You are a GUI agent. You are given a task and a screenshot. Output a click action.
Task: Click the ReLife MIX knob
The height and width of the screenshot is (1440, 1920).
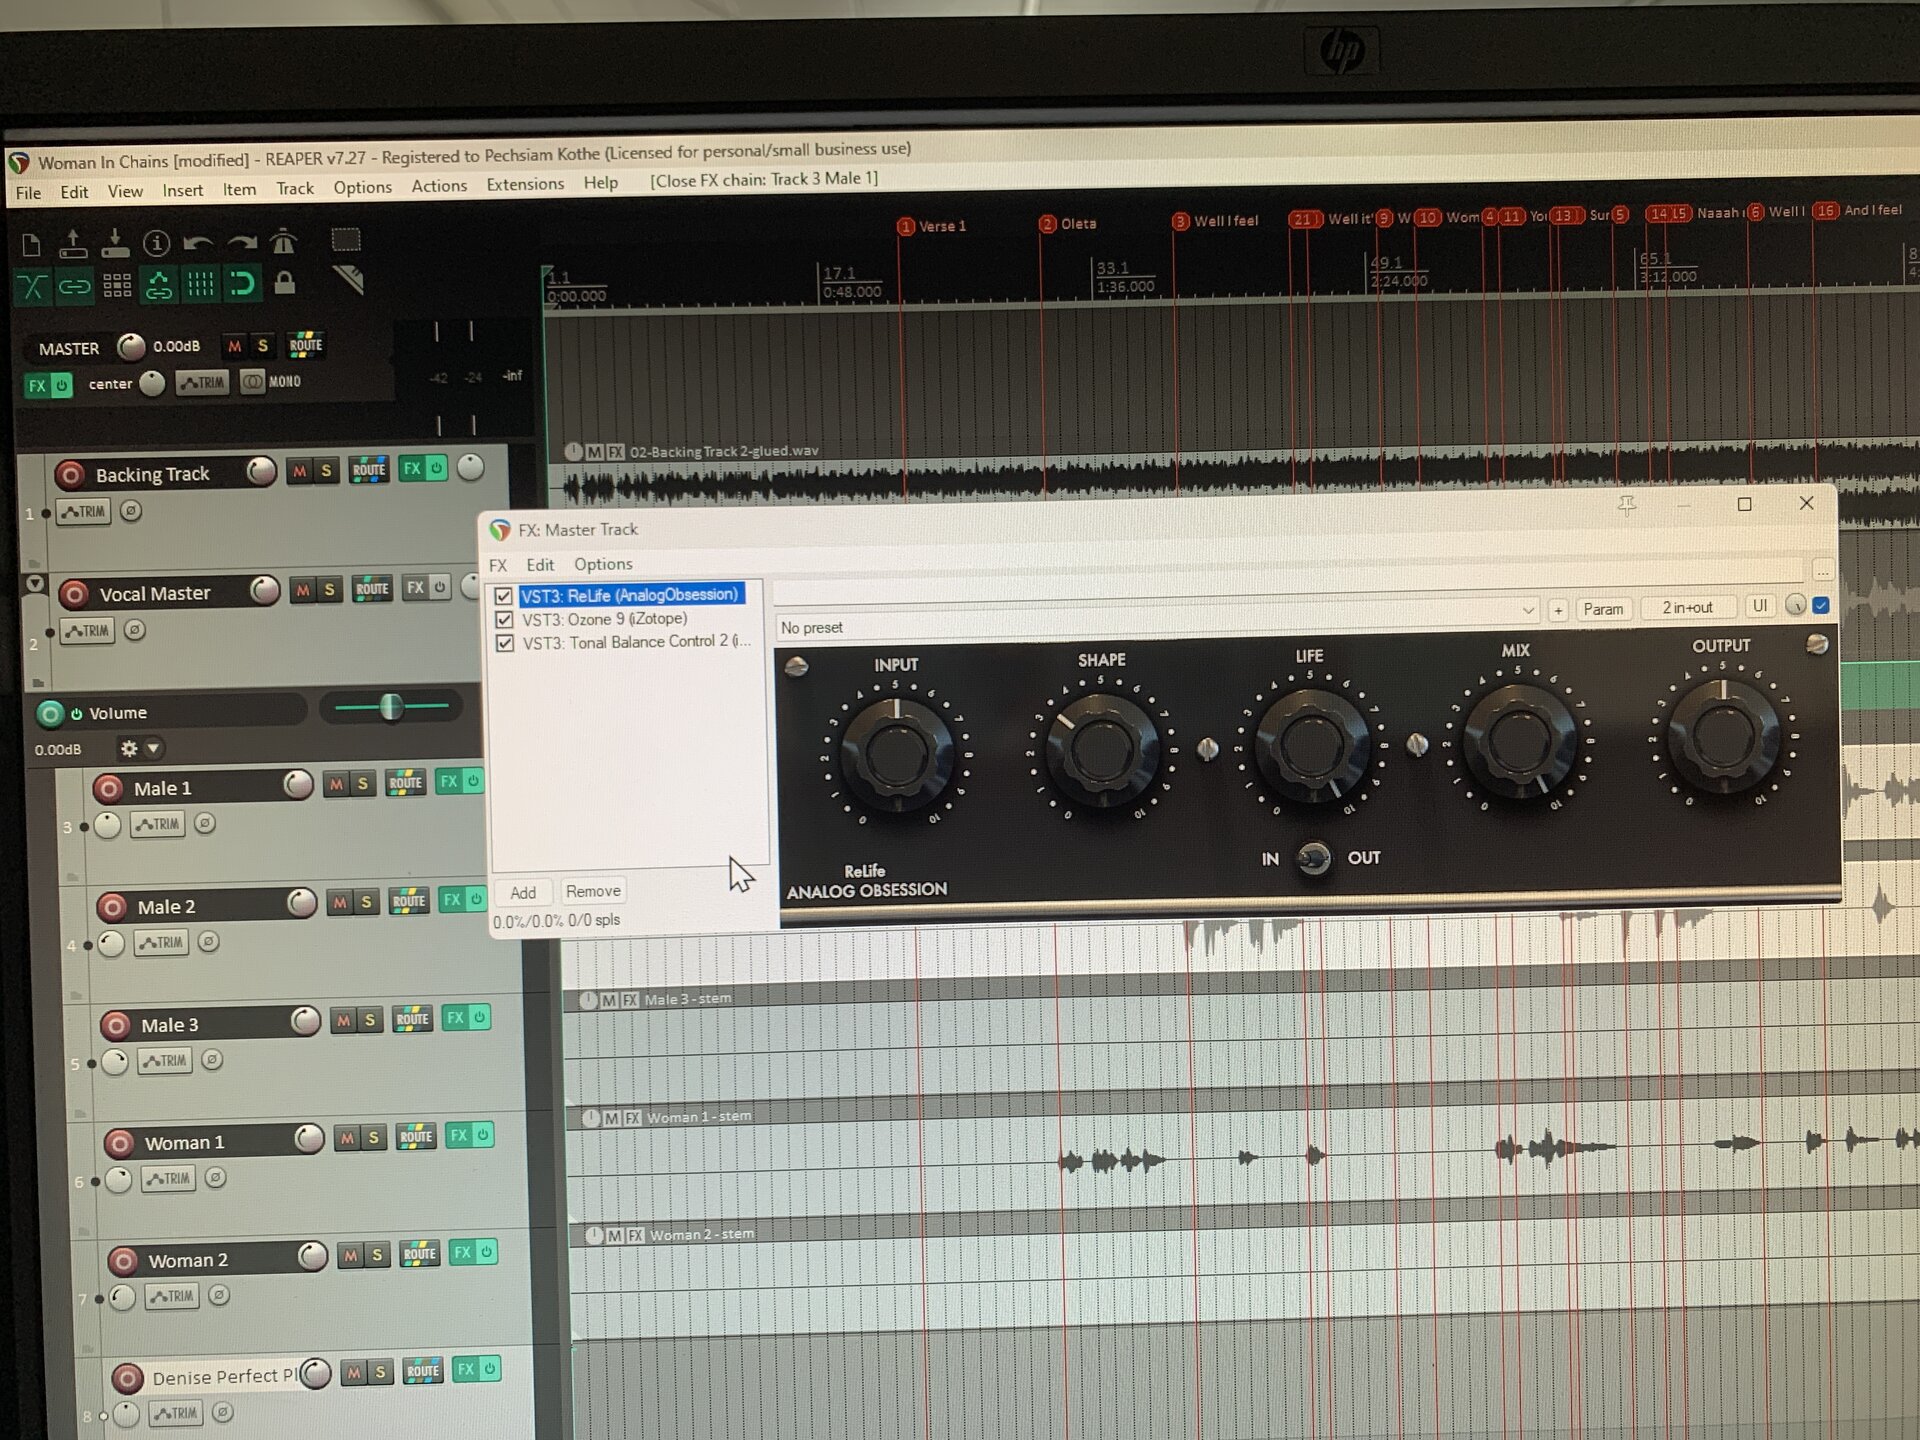tap(1518, 740)
